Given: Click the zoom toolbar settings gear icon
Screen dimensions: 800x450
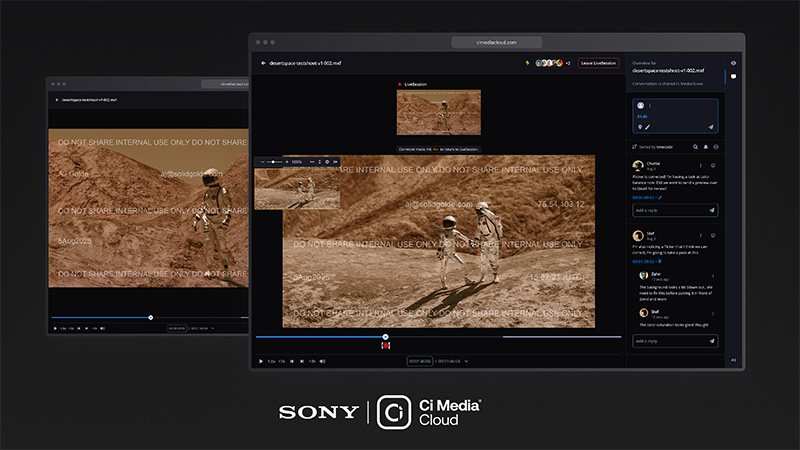Looking at the screenshot, I should (325, 161).
